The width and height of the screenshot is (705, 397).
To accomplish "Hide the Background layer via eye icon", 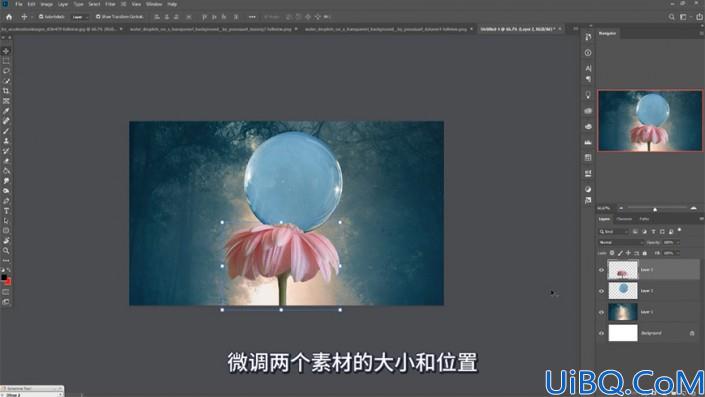I will click(x=601, y=333).
